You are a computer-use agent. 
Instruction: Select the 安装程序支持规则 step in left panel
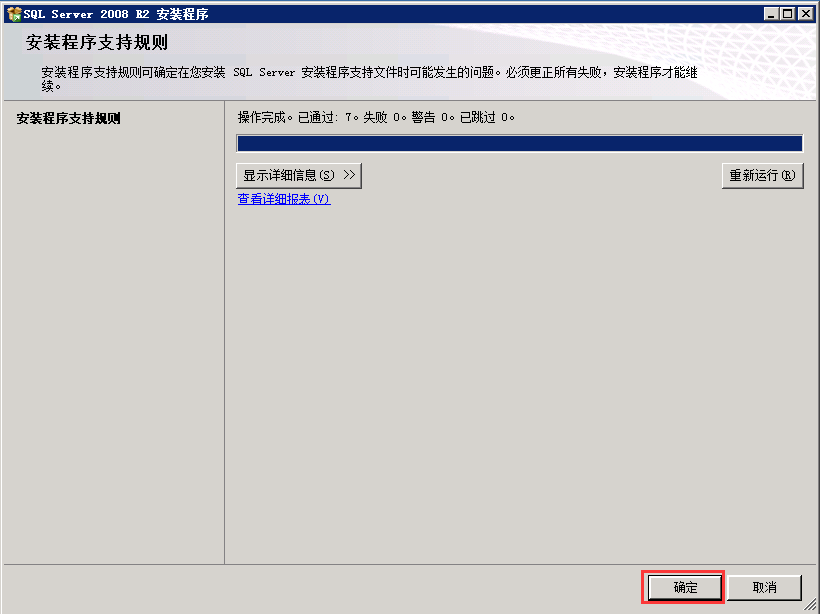(69, 118)
